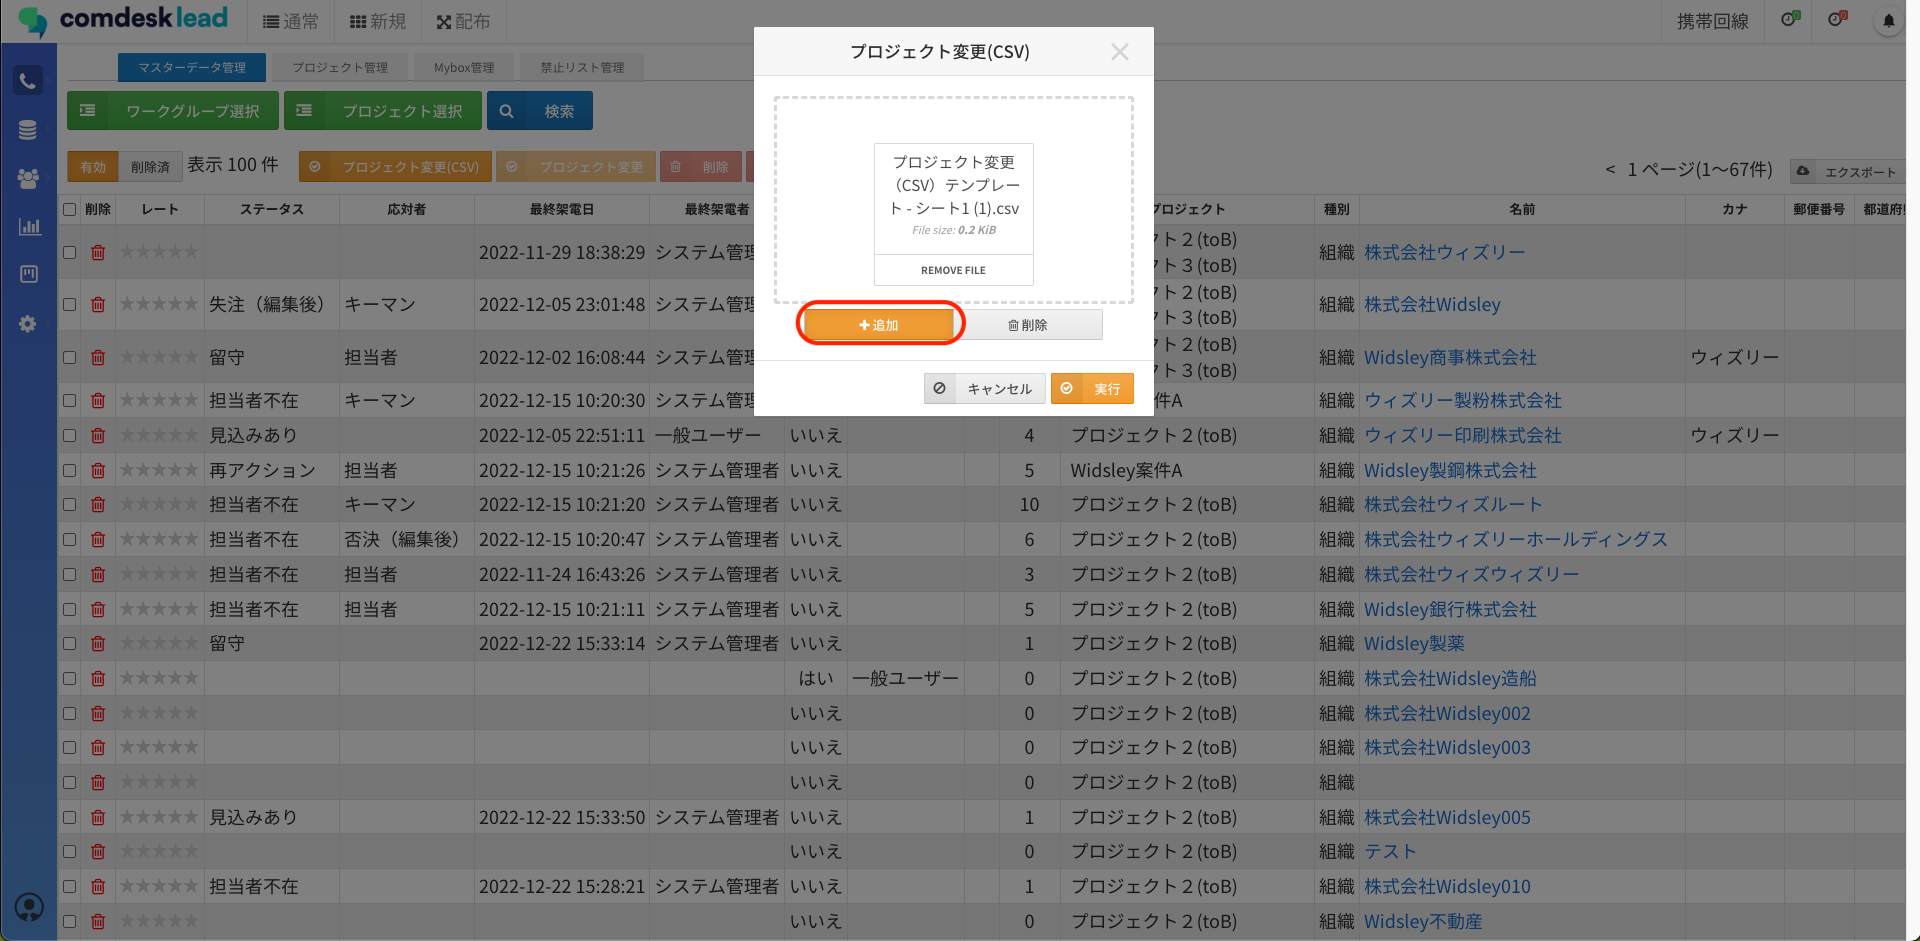
Task: Open the 株式会社Widsley造船 link
Action: [1450, 679]
